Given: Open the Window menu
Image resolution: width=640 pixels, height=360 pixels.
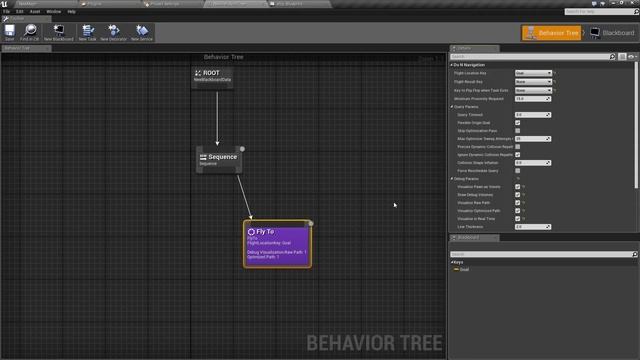Looking at the screenshot, I should [x=53, y=11].
